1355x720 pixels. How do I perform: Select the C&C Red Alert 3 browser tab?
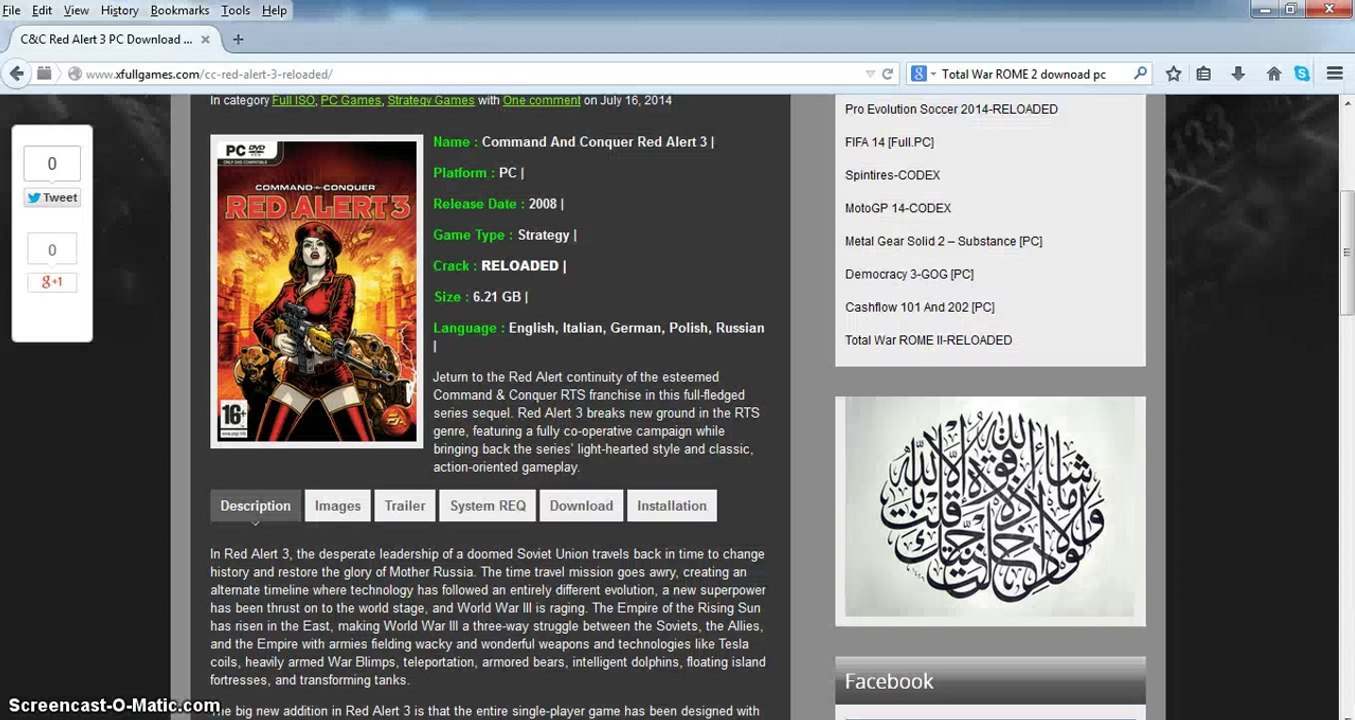click(111, 40)
